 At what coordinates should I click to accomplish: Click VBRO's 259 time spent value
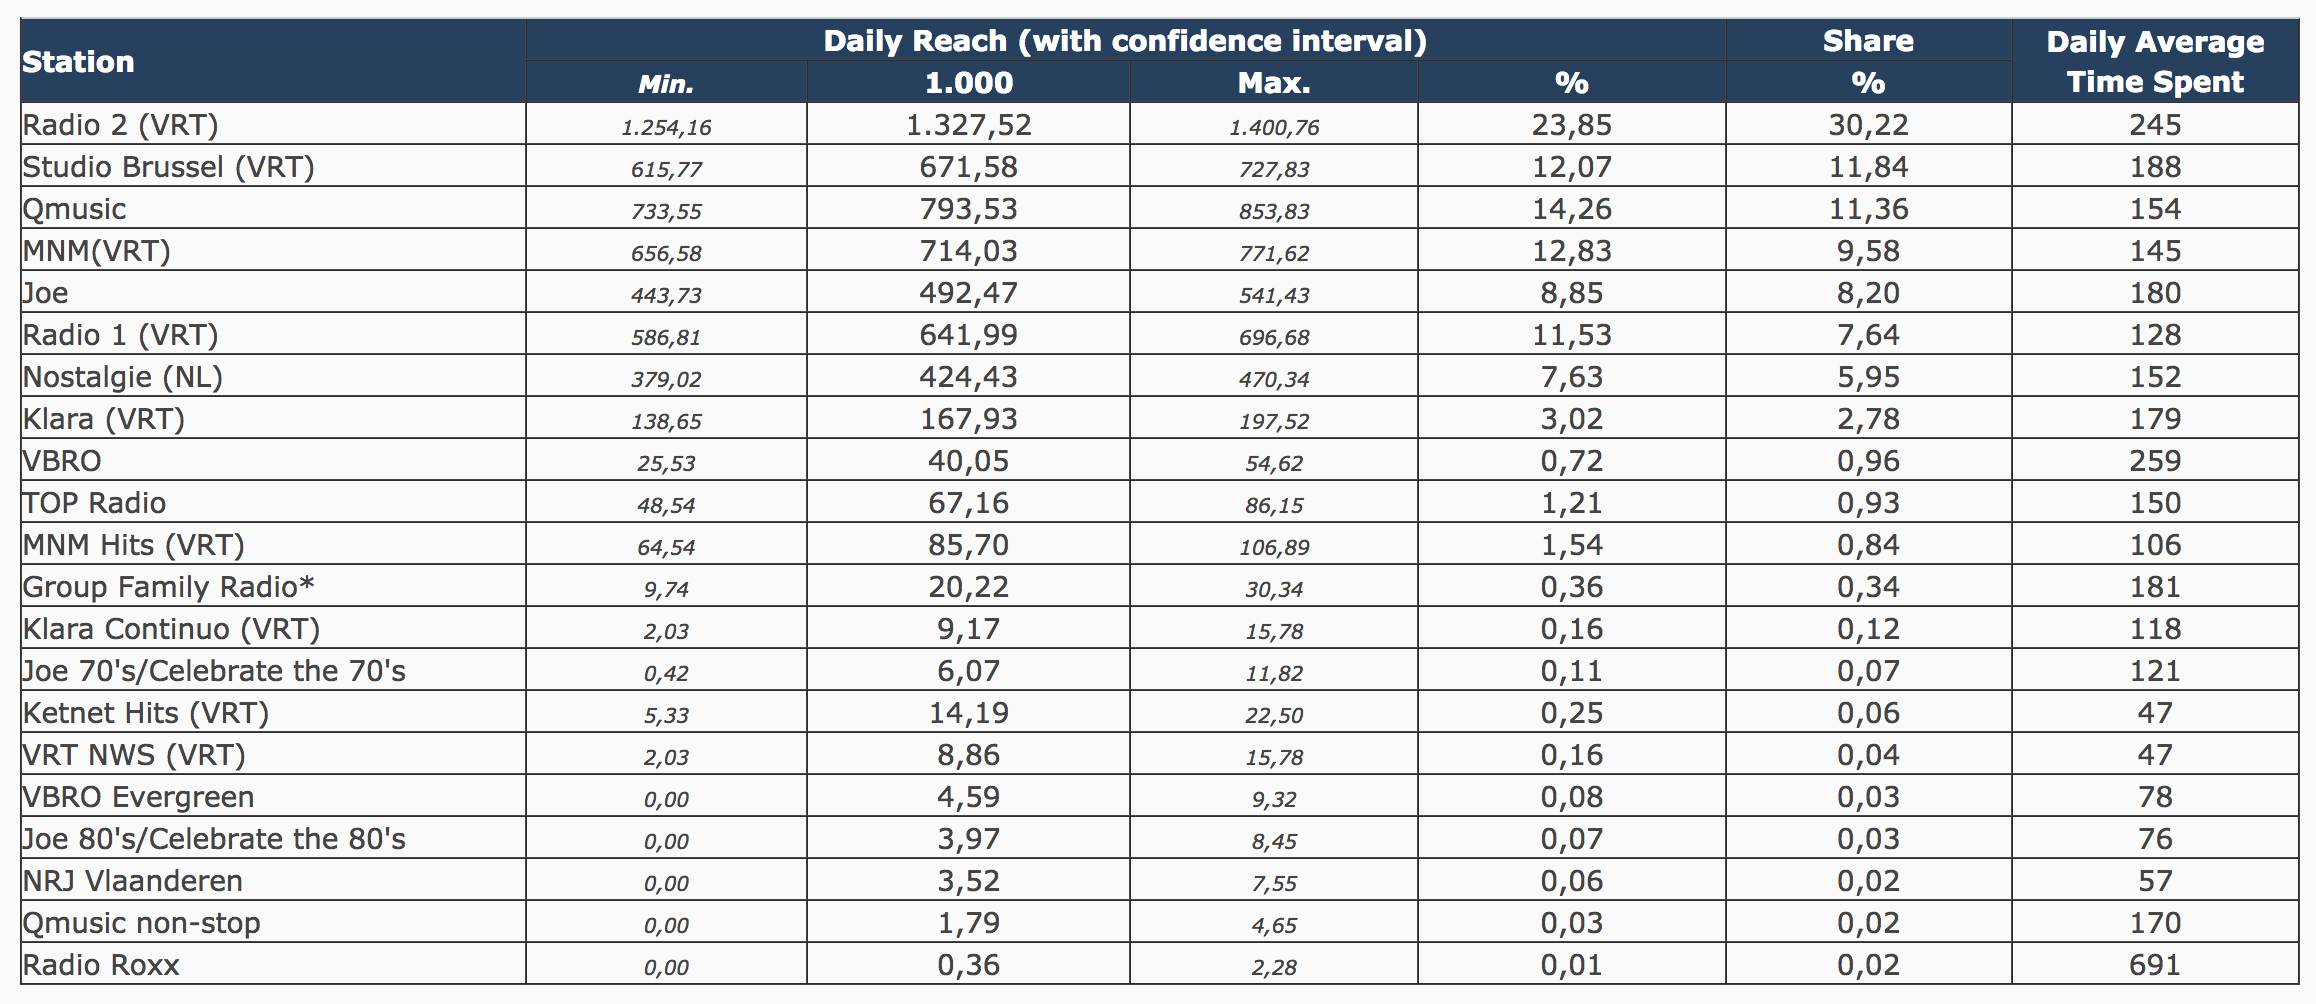[2154, 461]
